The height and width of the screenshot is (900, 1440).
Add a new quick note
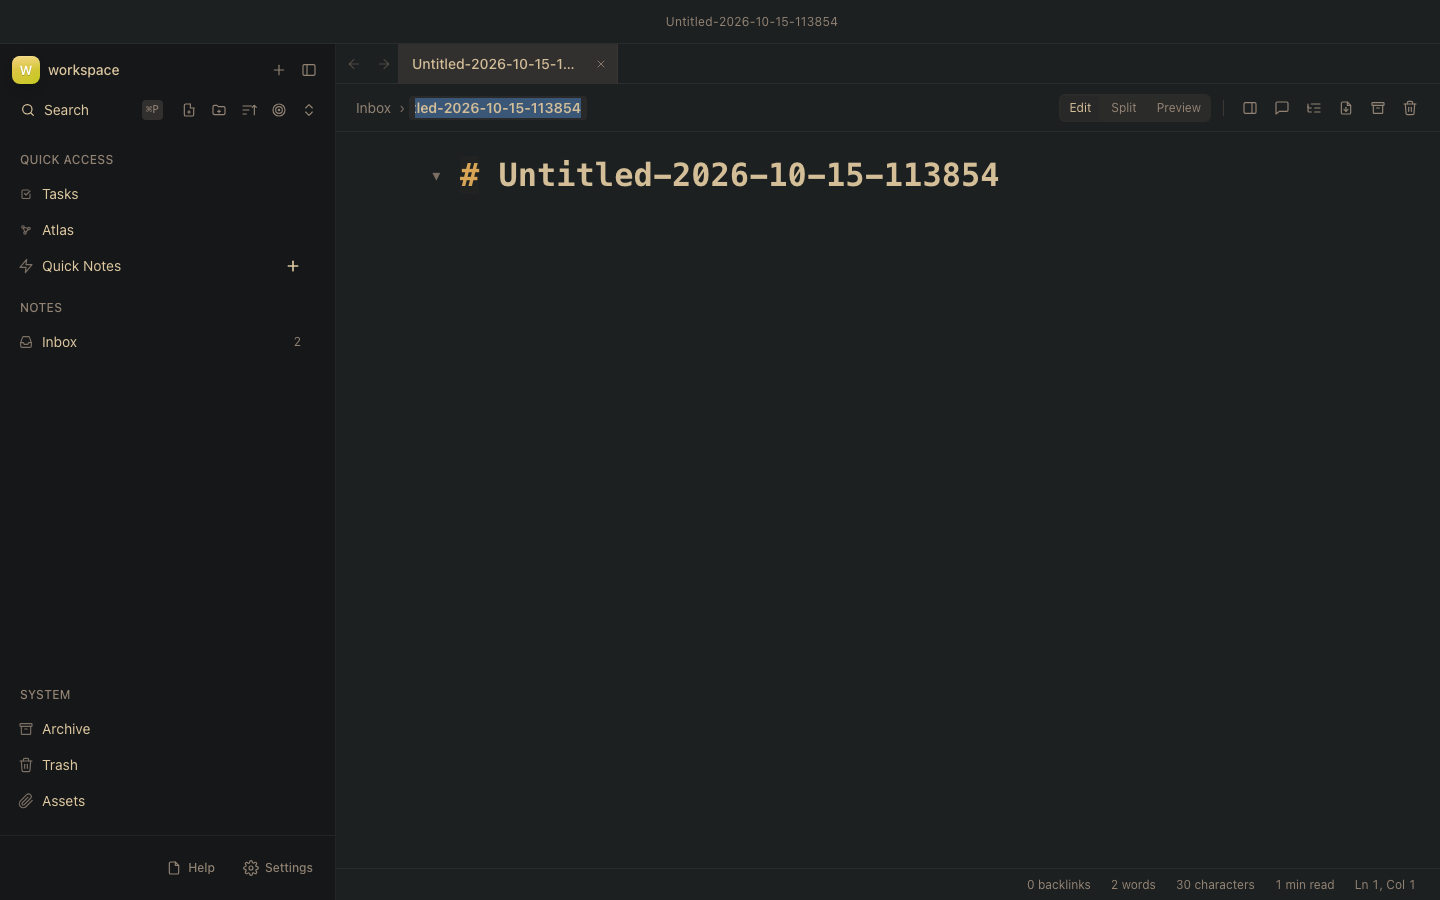tap(293, 266)
